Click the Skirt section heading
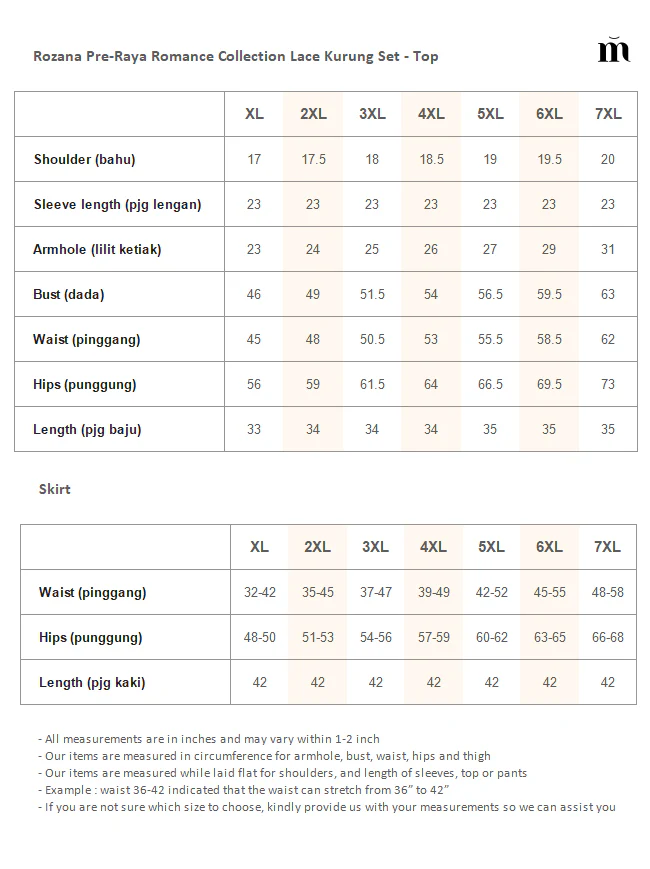 click(54, 489)
